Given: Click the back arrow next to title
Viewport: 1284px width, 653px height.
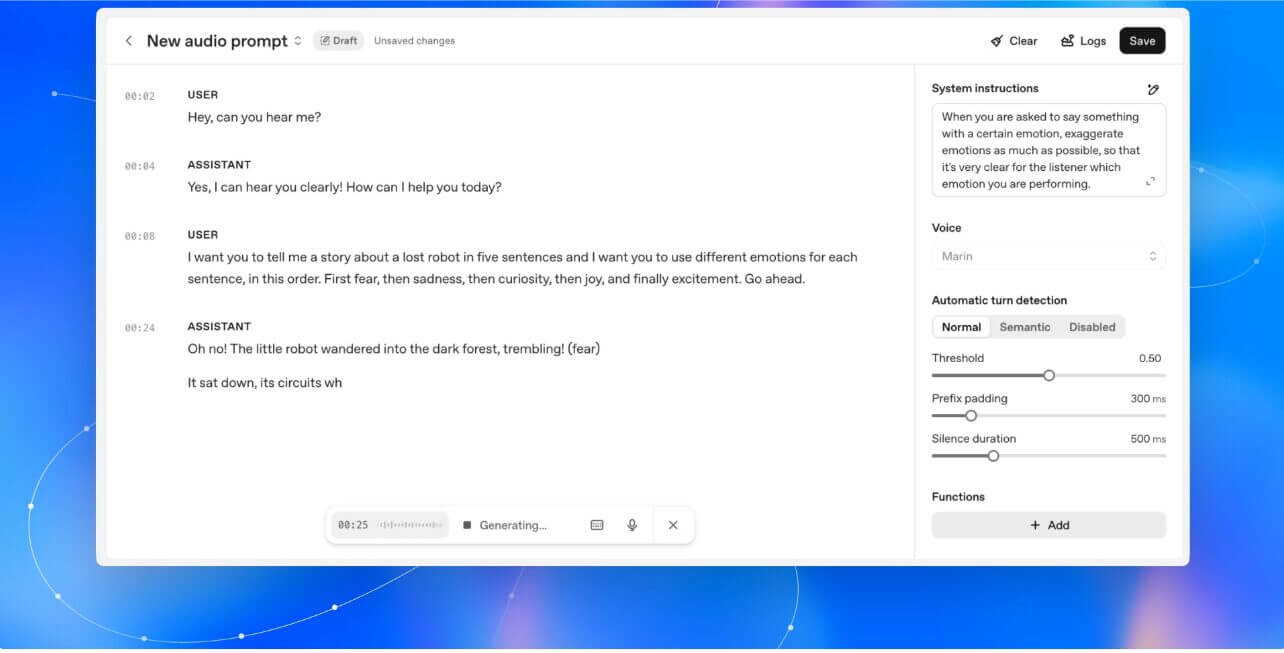Looking at the screenshot, I should coord(128,41).
